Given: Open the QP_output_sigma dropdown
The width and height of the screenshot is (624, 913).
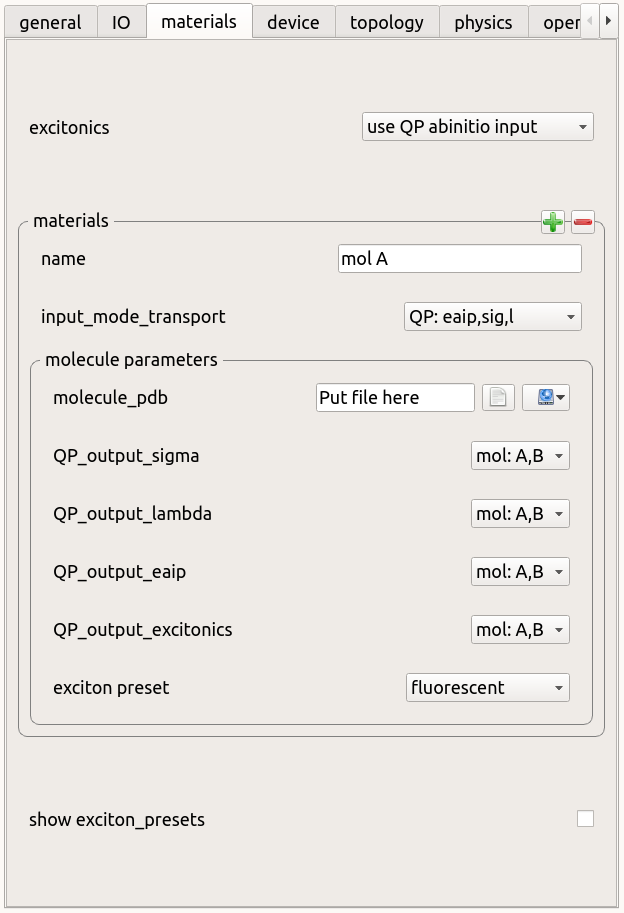Looking at the screenshot, I should (520, 456).
